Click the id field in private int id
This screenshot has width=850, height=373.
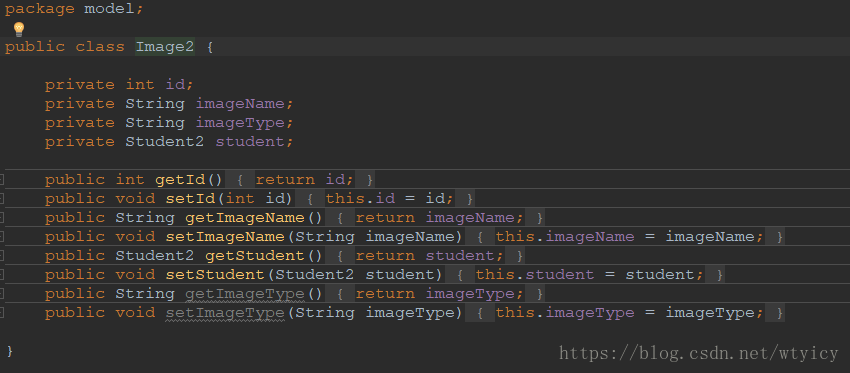pyautogui.click(x=175, y=85)
